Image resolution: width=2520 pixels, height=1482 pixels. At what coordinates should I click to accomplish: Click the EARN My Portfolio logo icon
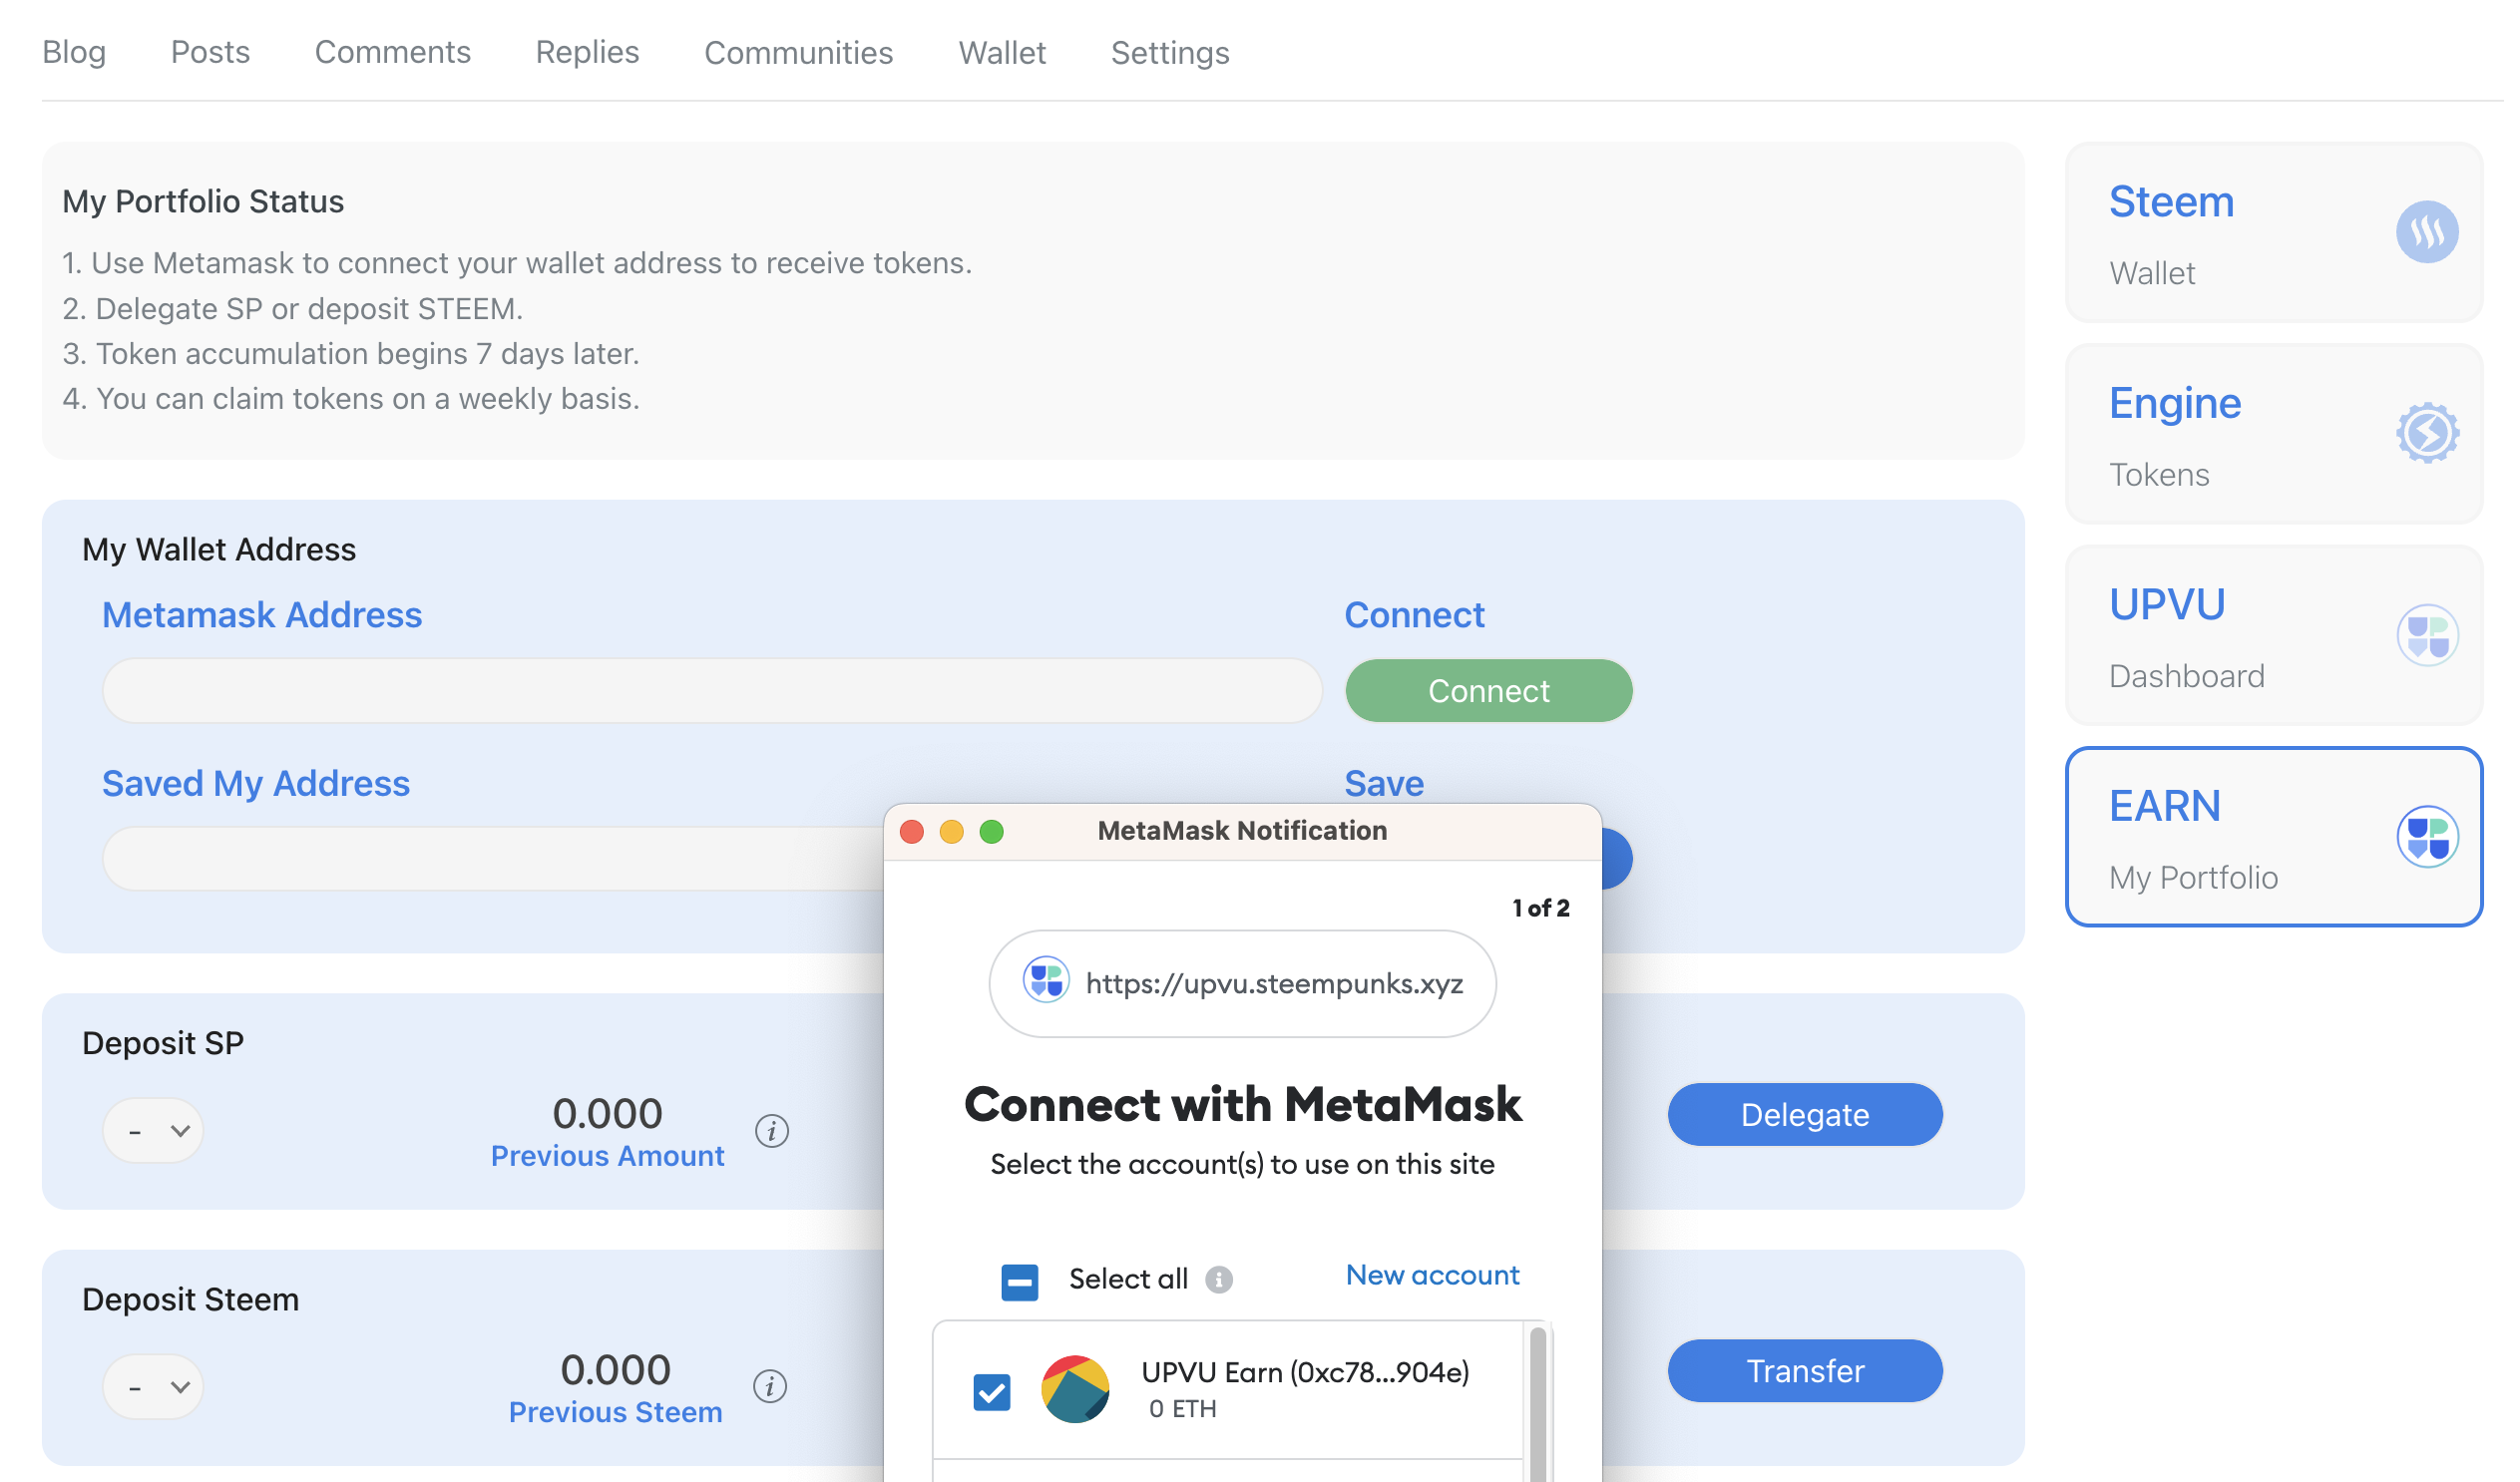[2426, 836]
